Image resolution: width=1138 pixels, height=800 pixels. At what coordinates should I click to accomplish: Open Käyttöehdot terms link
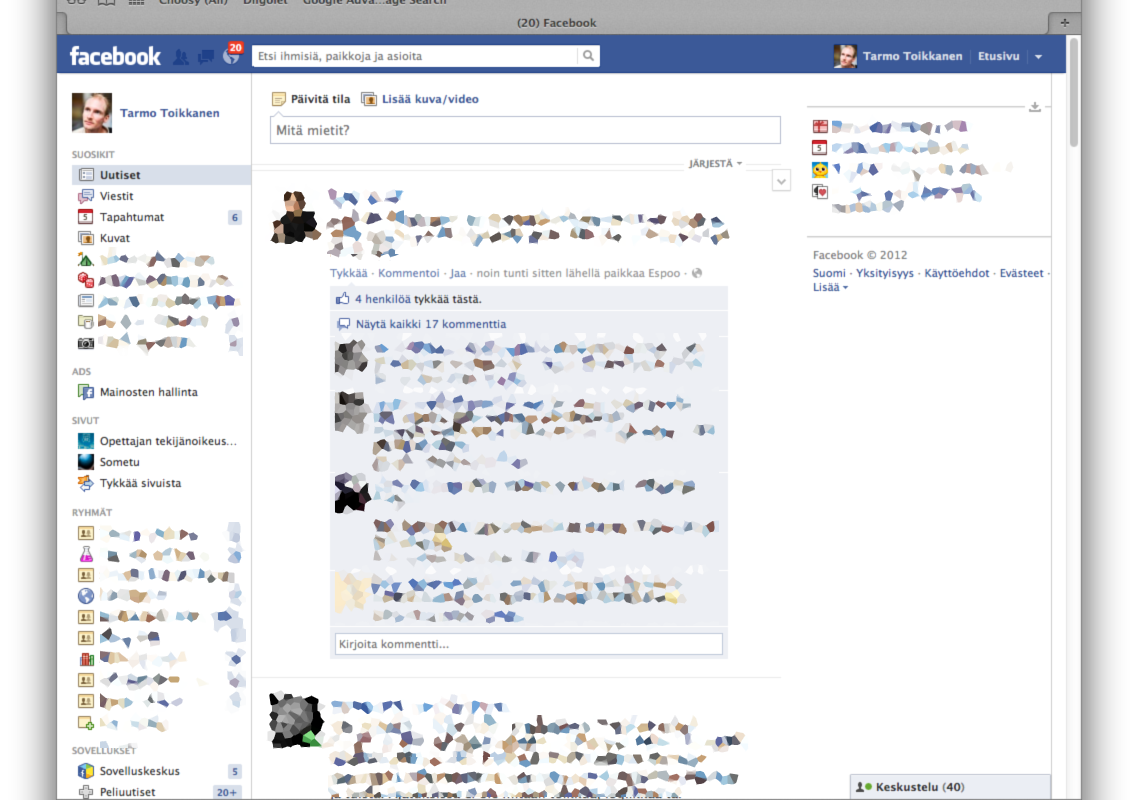click(957, 274)
